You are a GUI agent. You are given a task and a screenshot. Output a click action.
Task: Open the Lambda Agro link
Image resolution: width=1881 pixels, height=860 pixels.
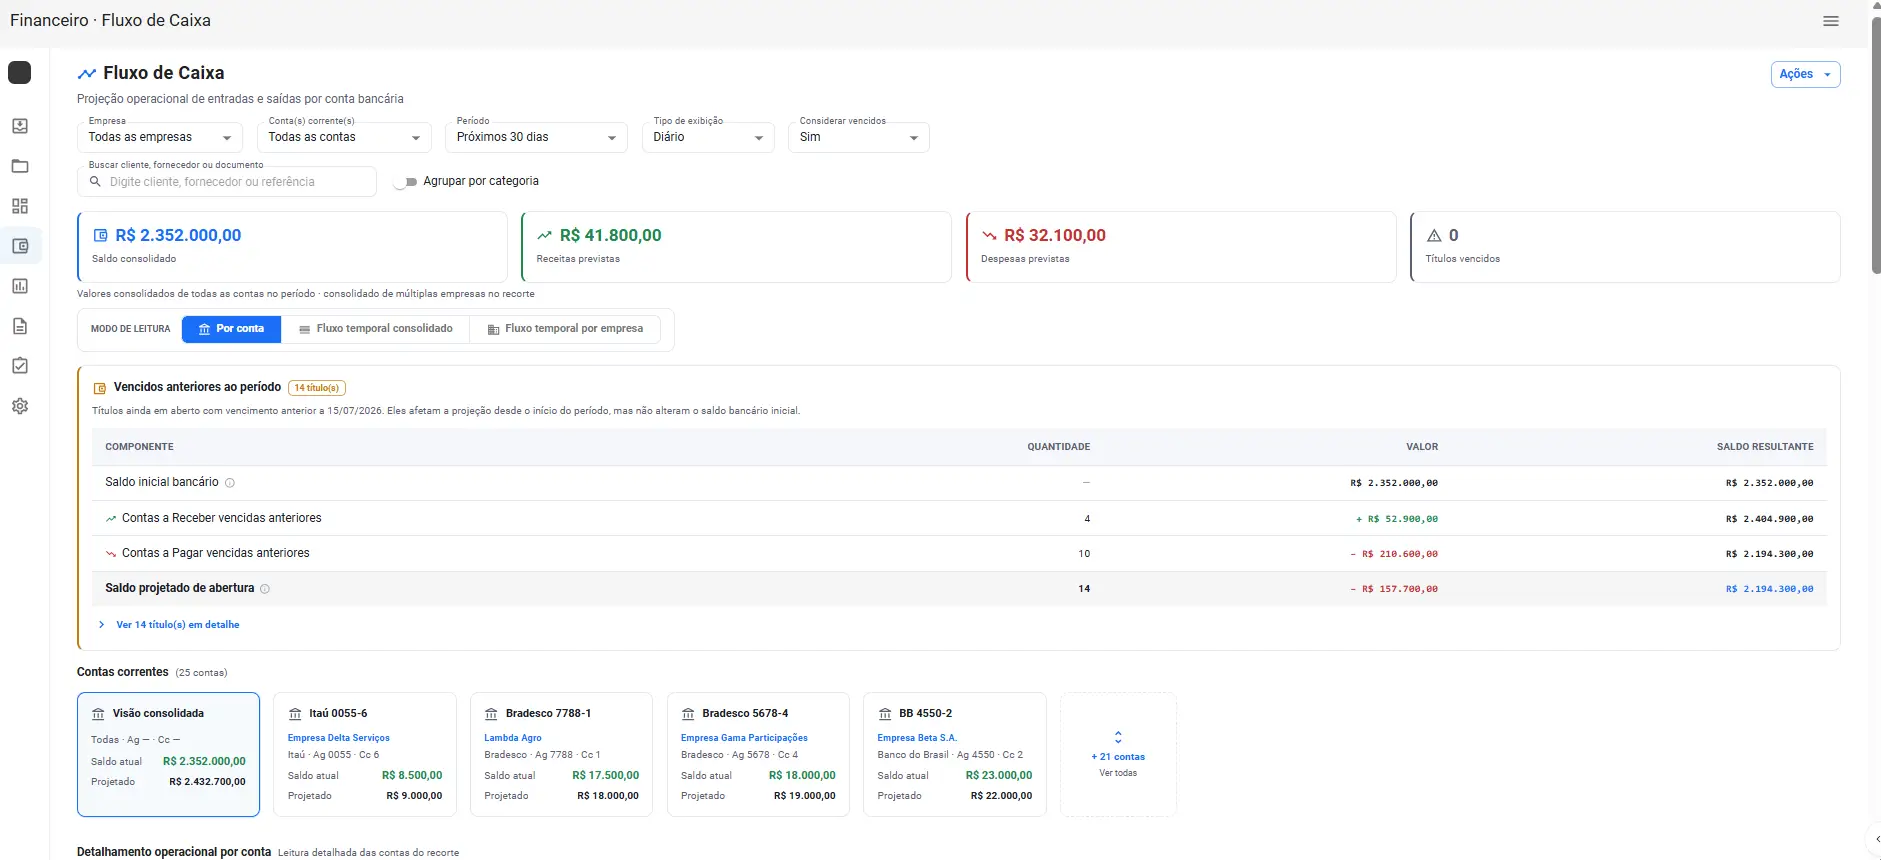coord(513,738)
